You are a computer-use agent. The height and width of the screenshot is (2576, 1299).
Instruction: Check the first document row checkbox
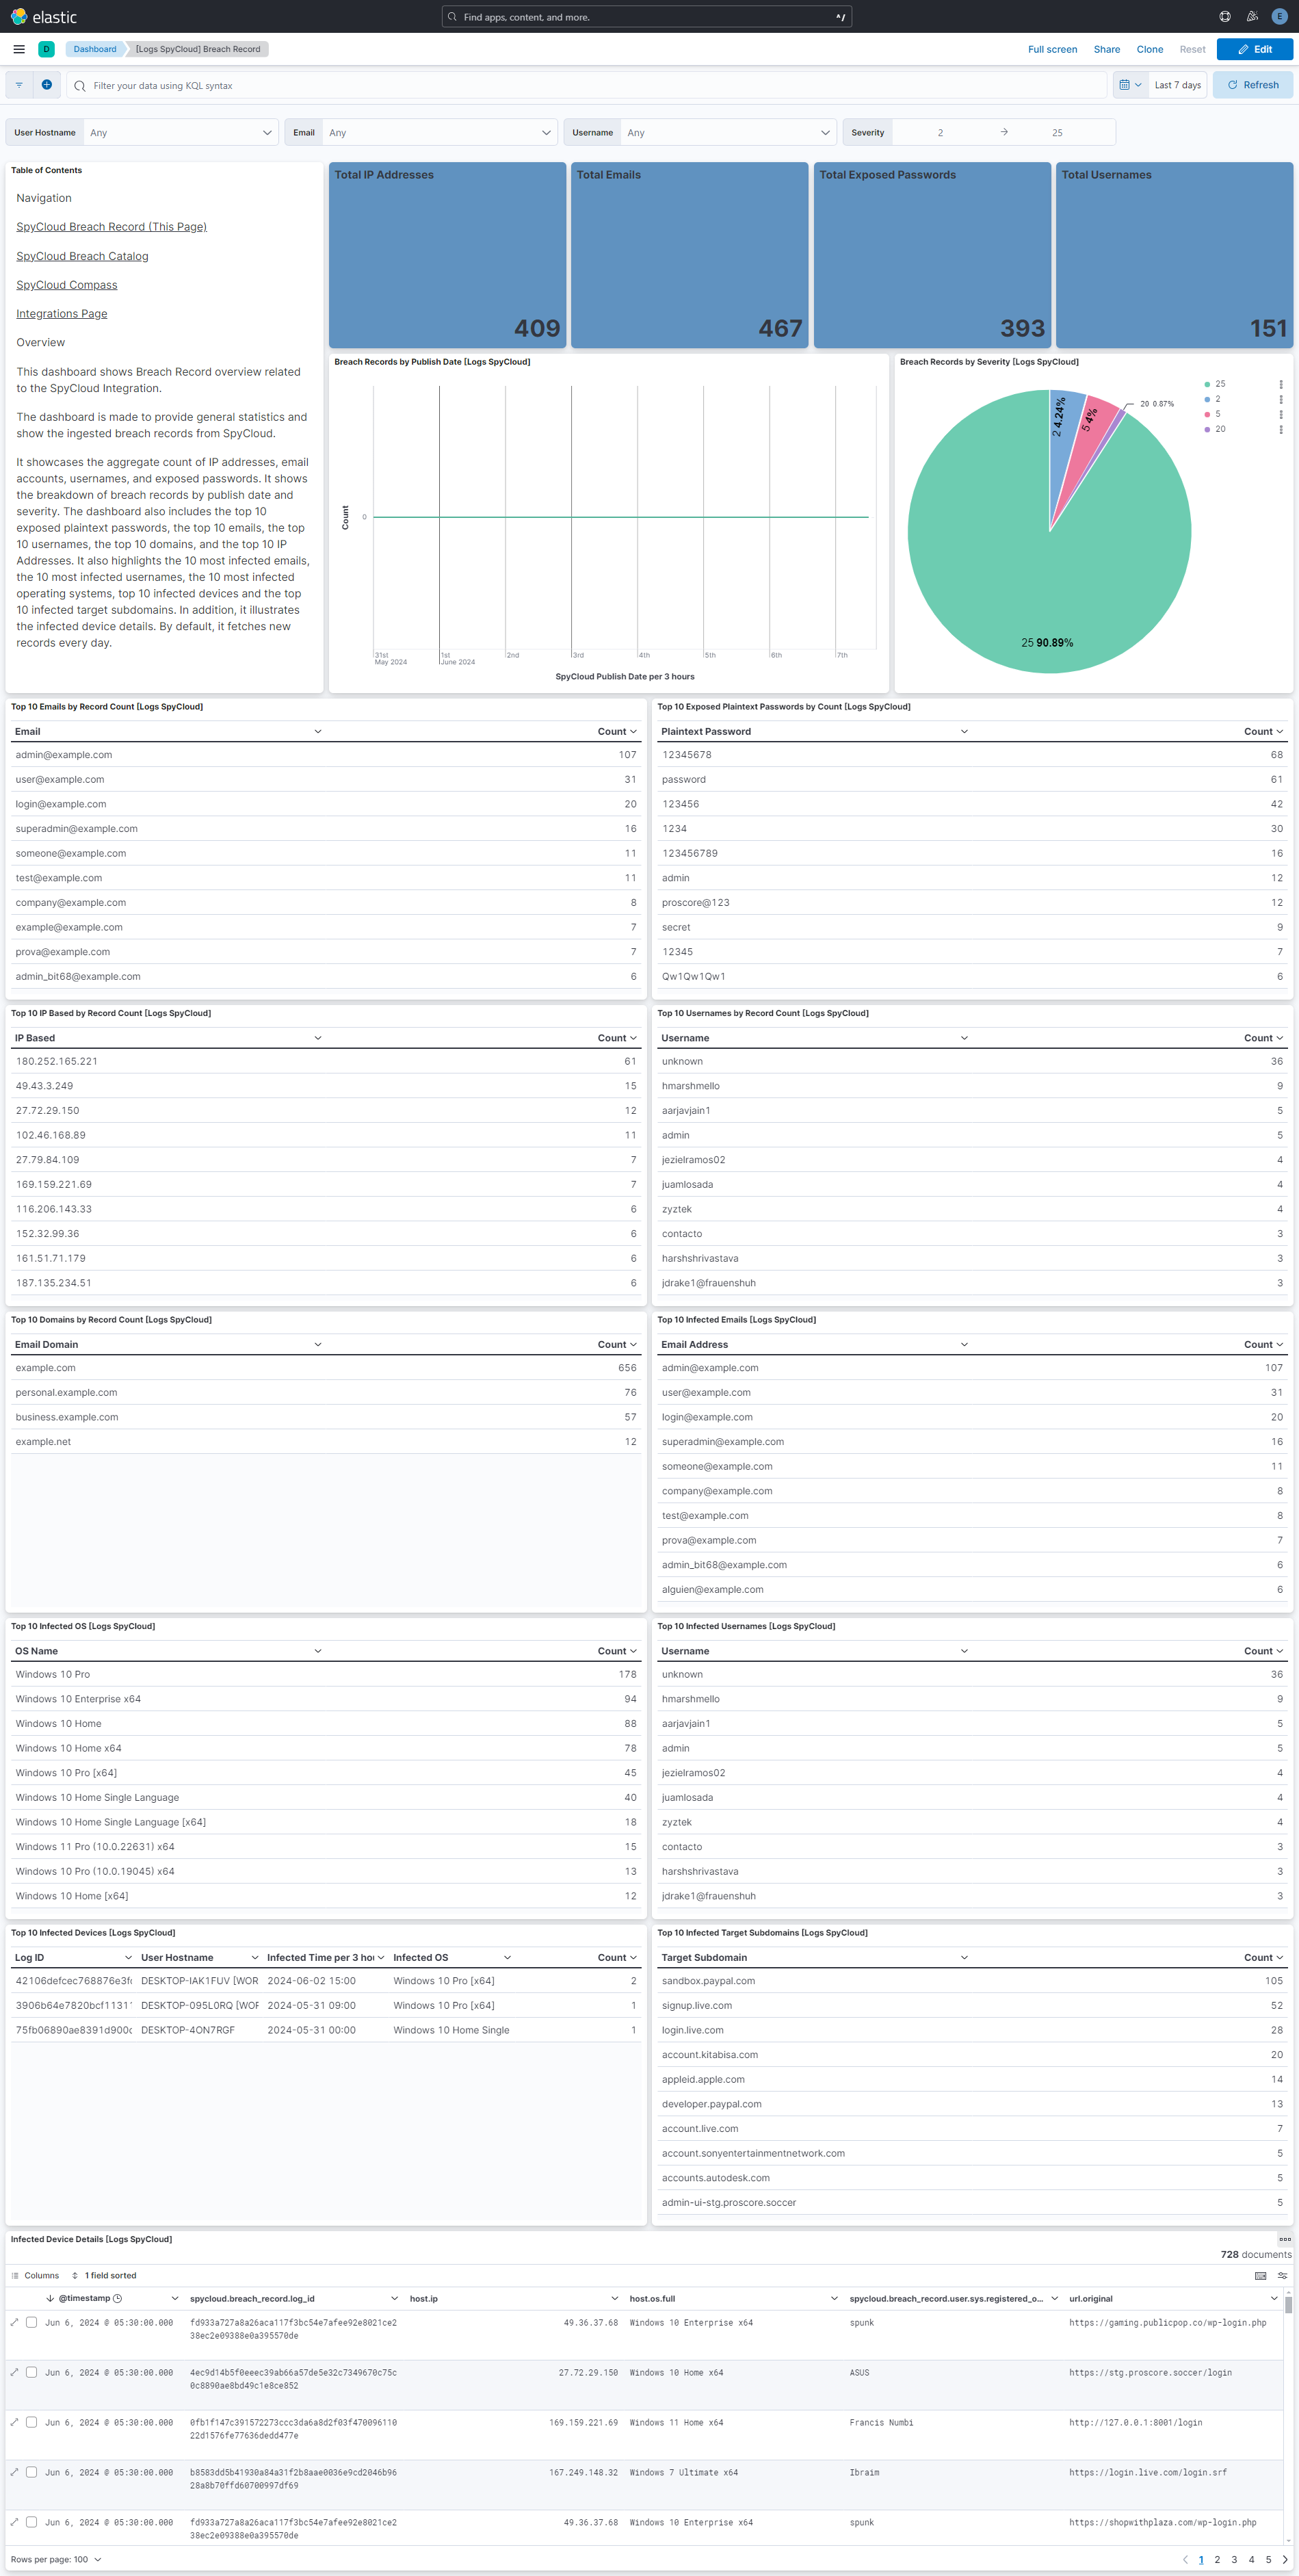pos(31,2321)
